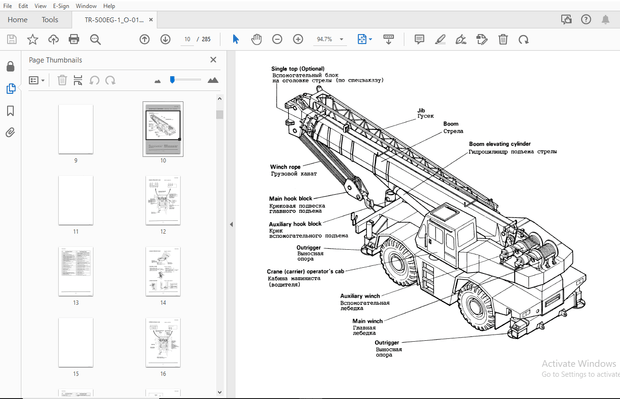620x399 pixels.
Task: Delete pages with thumbnails panel trash icon
Action: (62, 80)
